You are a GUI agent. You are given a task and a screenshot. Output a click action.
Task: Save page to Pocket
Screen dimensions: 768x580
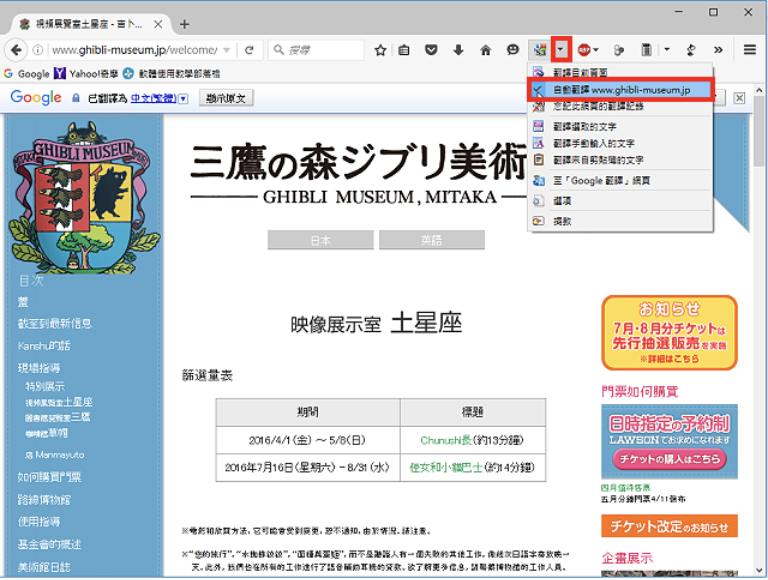click(431, 50)
